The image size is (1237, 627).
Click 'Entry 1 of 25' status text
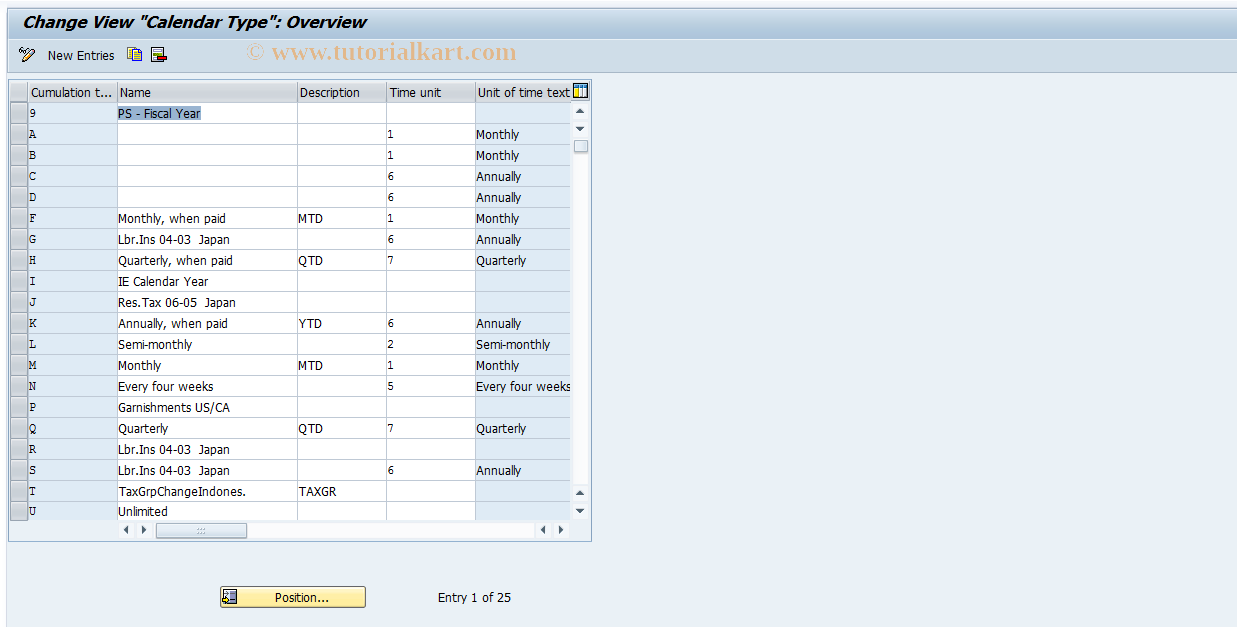[x=474, y=597]
